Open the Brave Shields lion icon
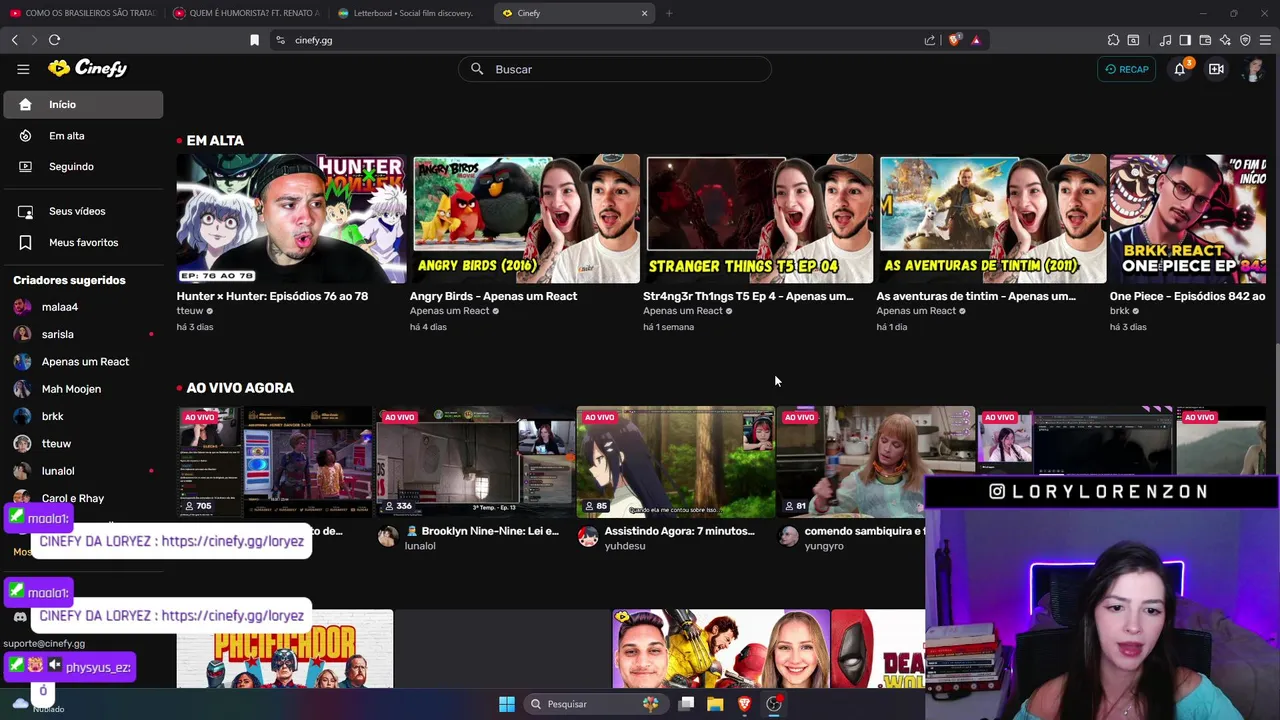This screenshot has width=1280, height=720. [954, 40]
